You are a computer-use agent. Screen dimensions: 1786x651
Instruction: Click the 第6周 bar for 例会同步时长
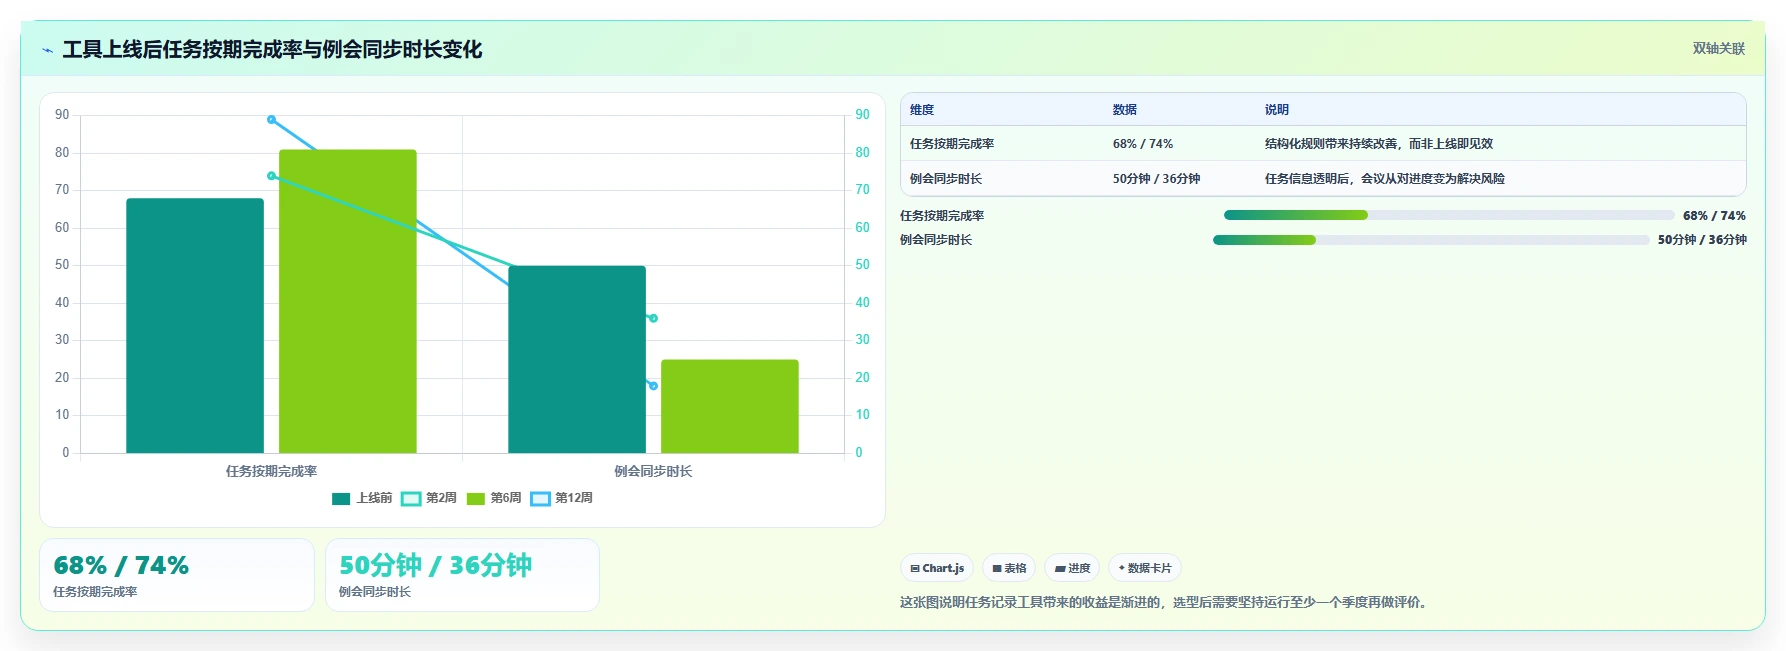click(730, 406)
